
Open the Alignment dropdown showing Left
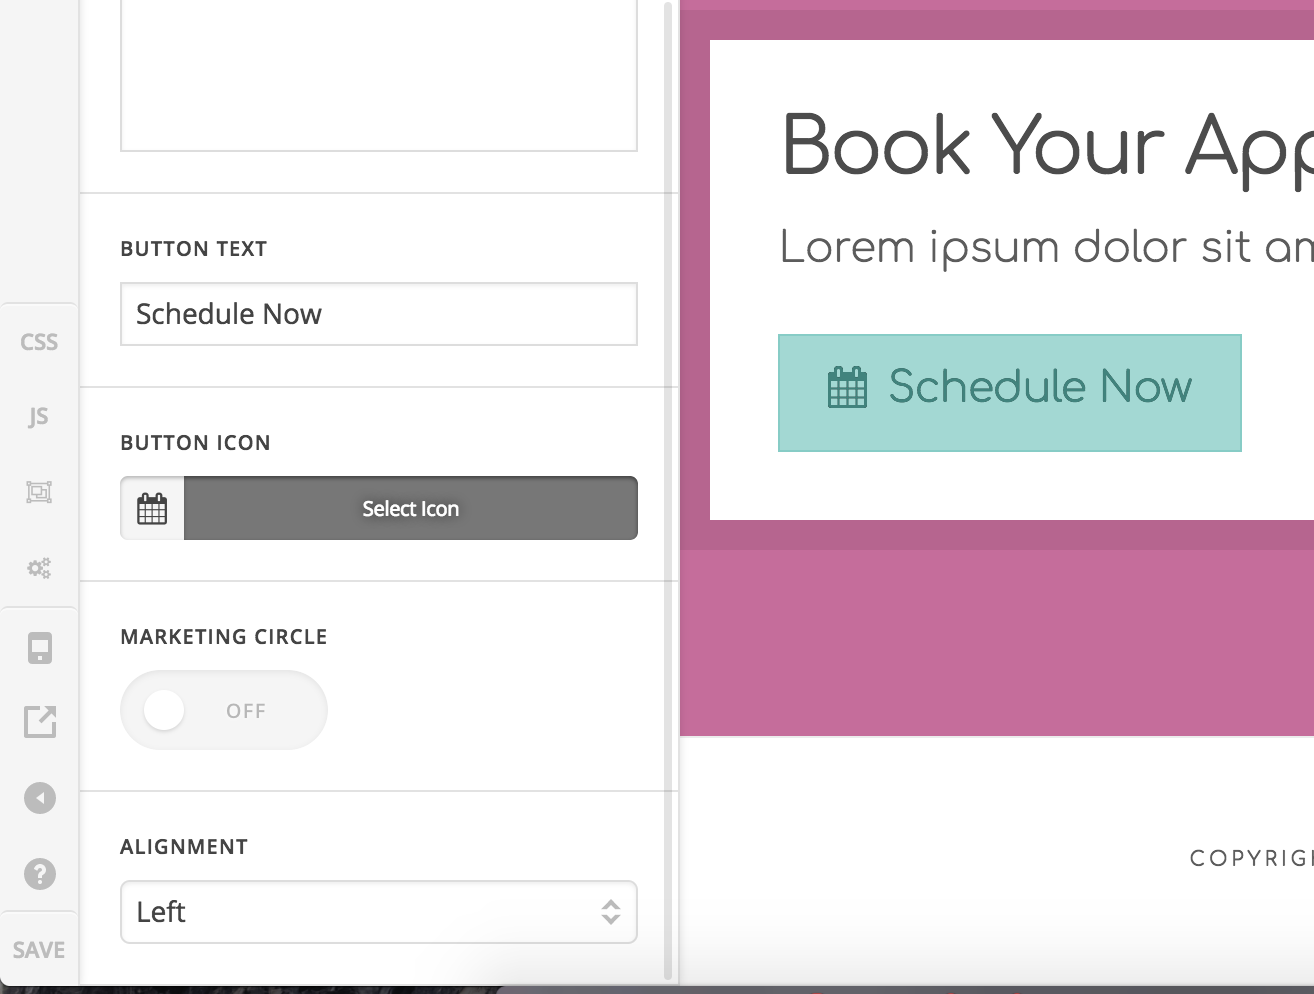coord(360,912)
